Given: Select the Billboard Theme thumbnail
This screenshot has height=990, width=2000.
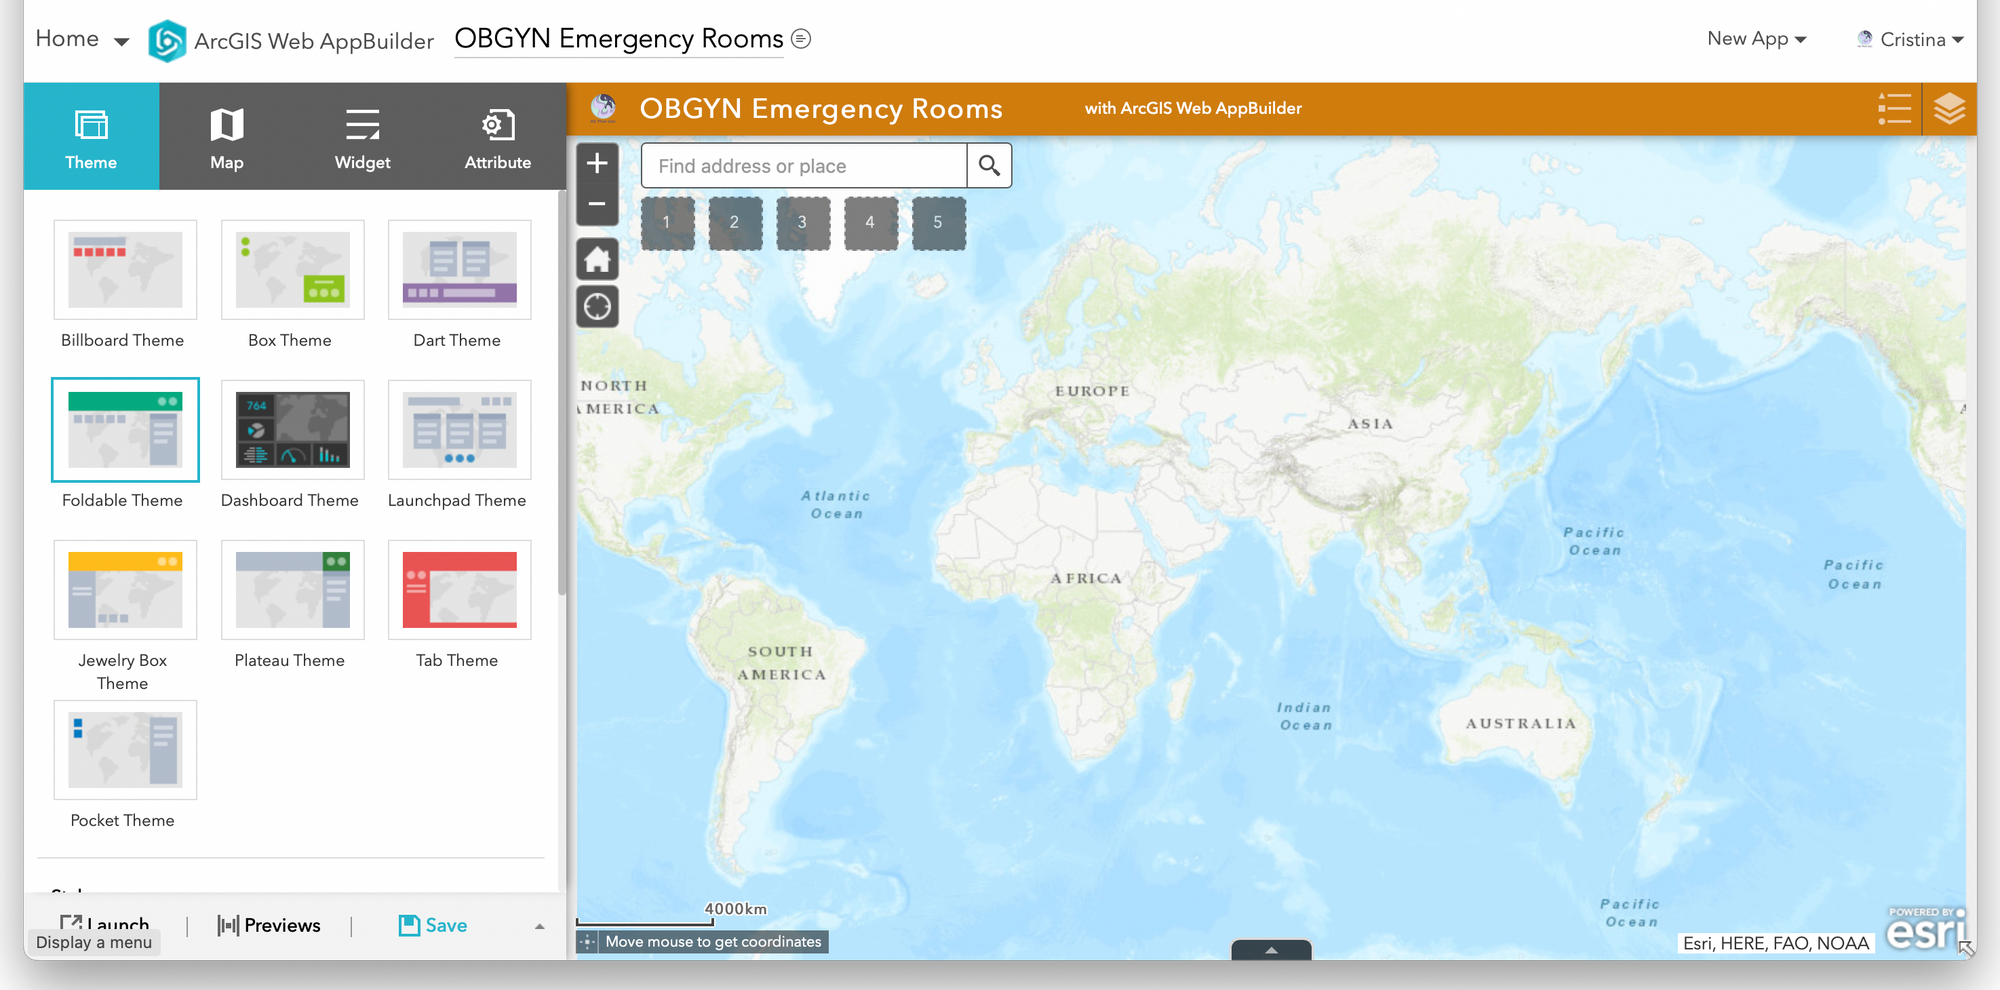Looking at the screenshot, I should pos(125,270).
